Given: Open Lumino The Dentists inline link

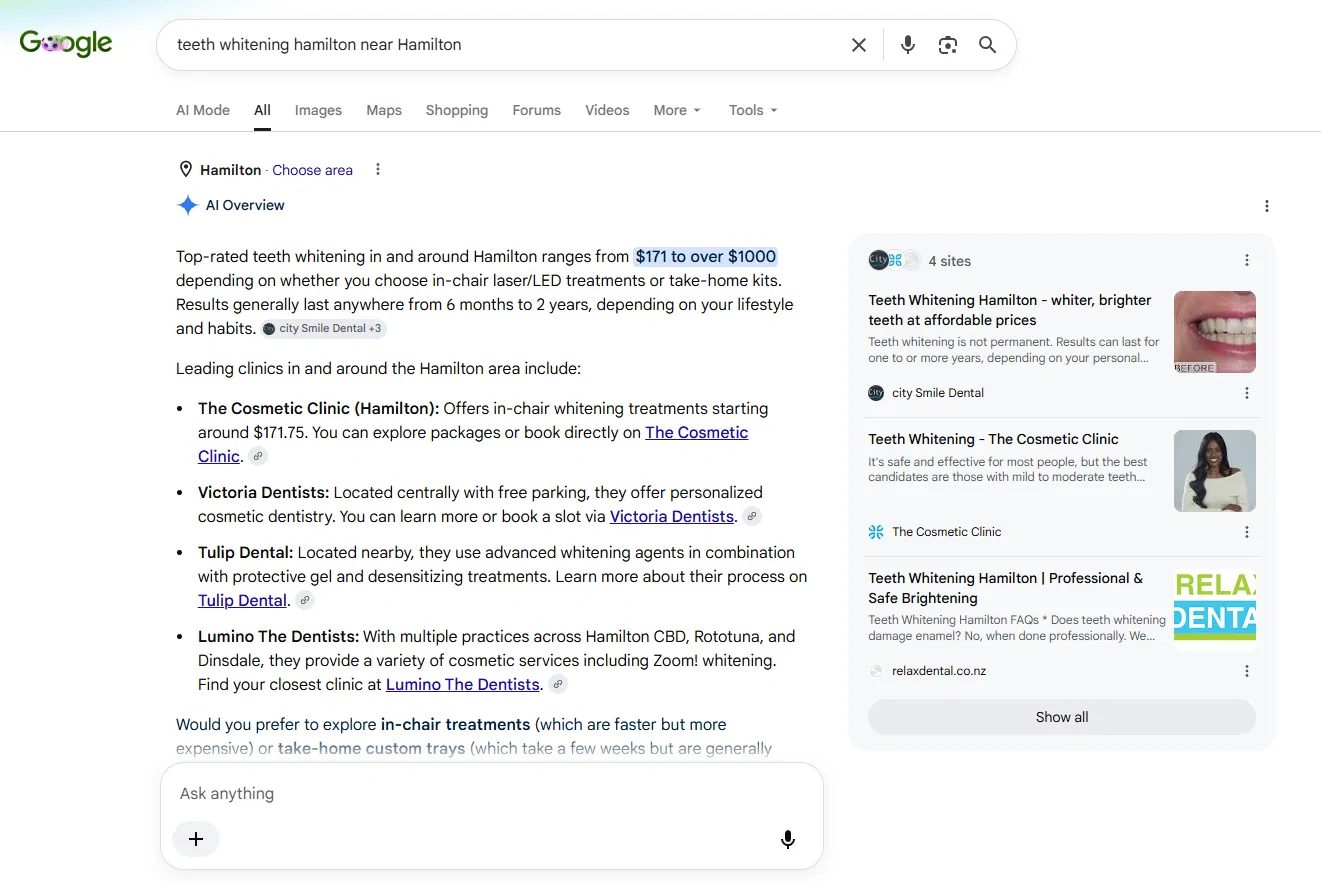Looking at the screenshot, I should [x=463, y=684].
